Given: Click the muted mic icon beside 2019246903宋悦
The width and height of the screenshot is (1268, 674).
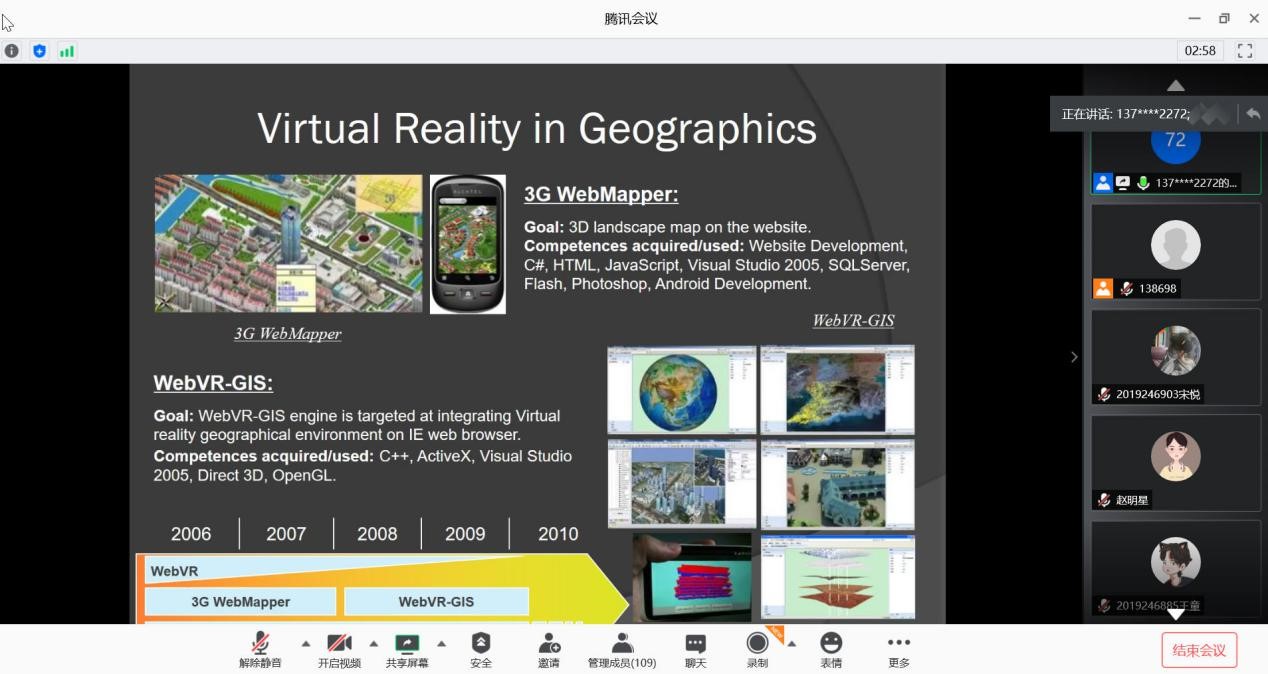Looking at the screenshot, I should point(1104,394).
